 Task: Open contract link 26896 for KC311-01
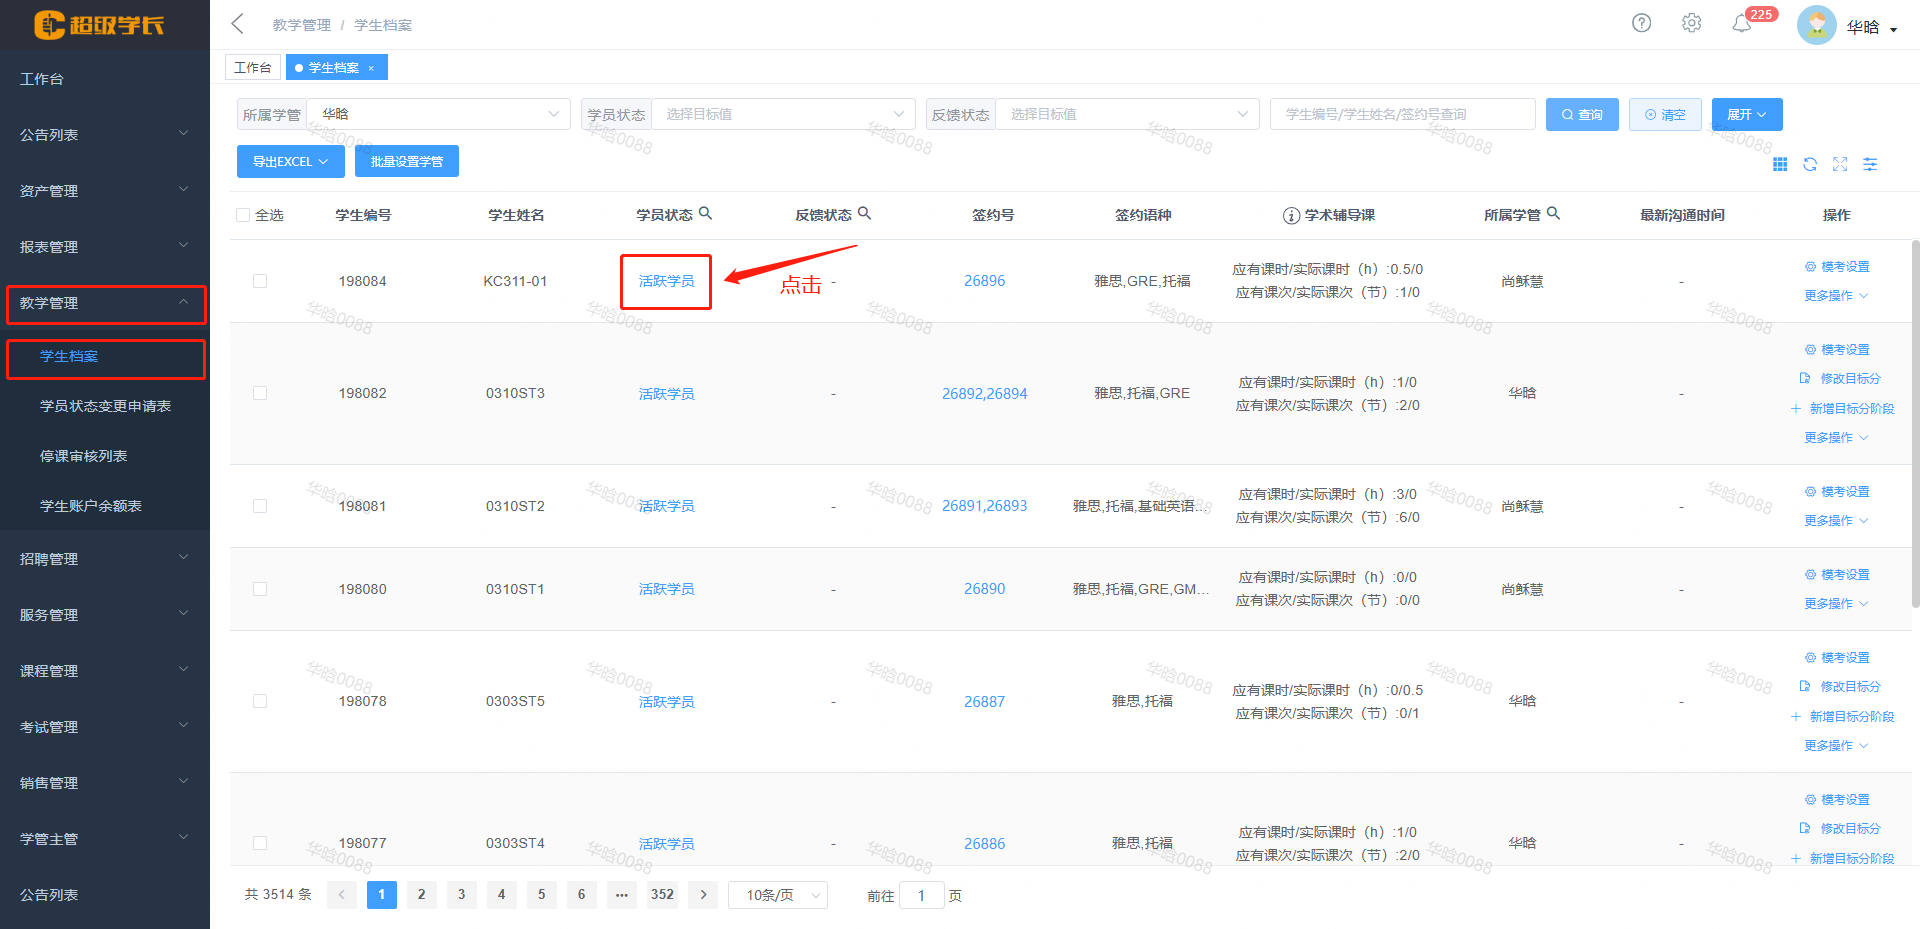[x=984, y=281]
